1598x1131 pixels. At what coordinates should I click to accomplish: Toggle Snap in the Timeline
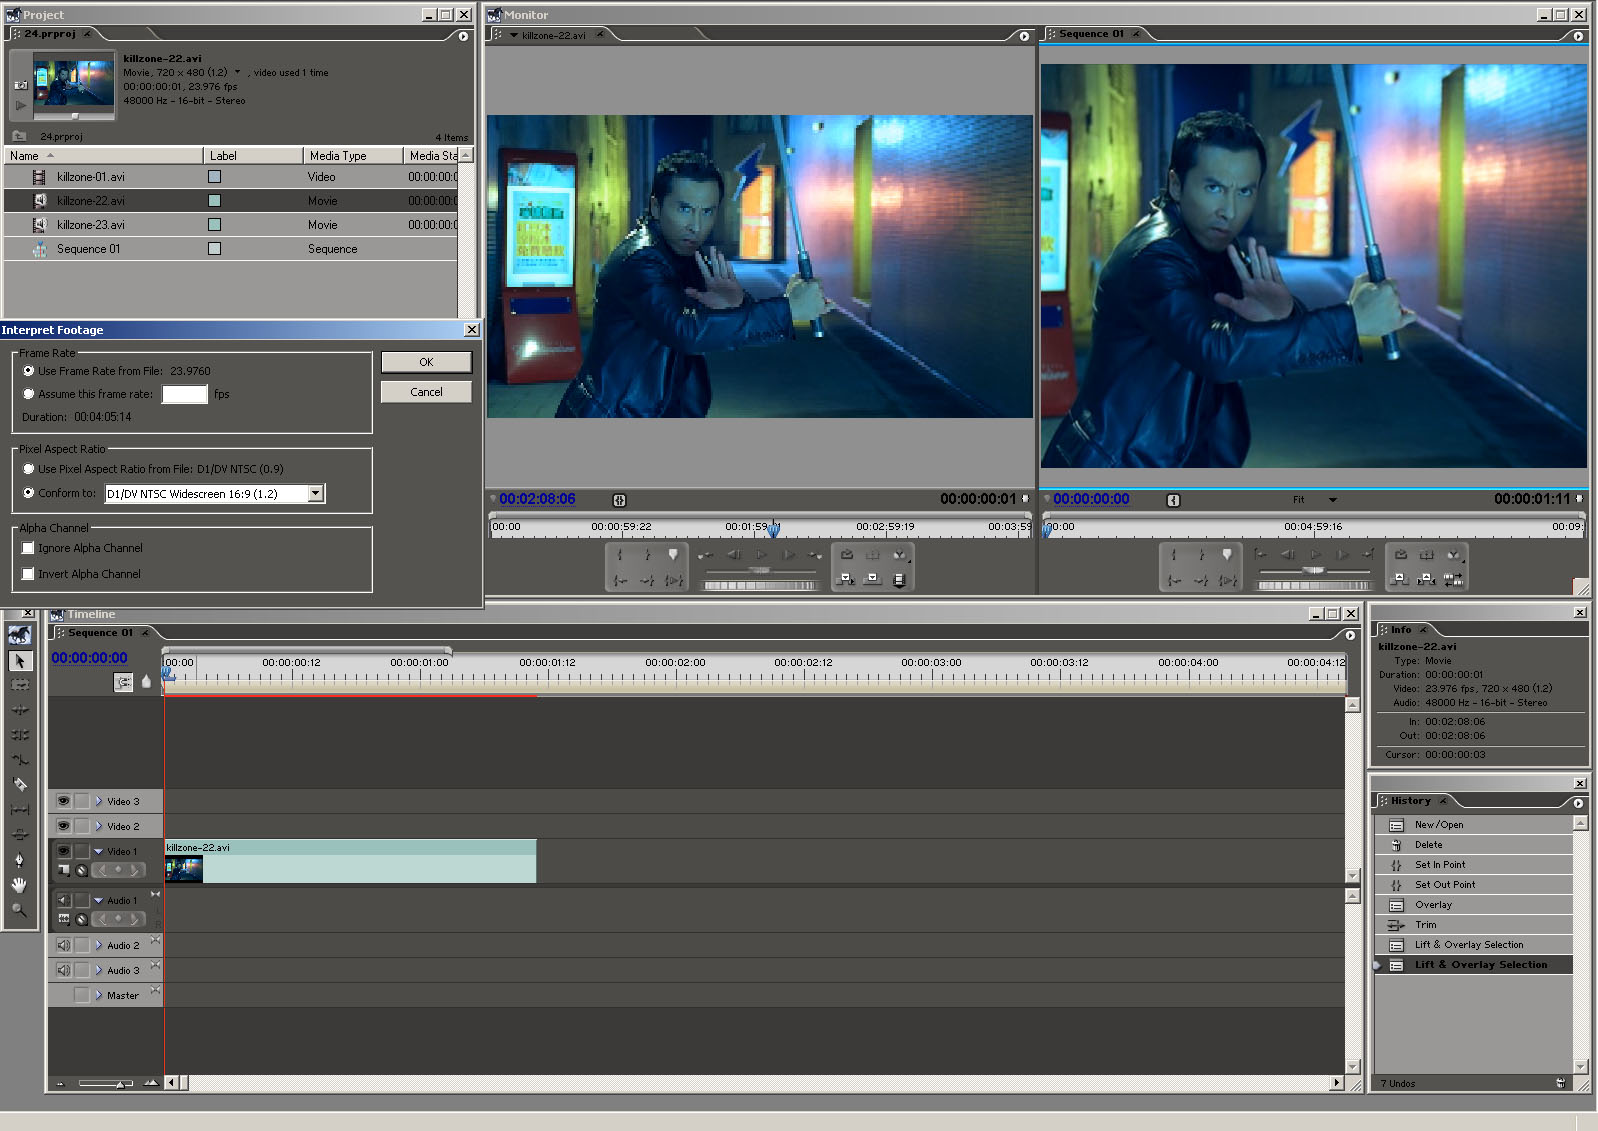[x=123, y=682]
